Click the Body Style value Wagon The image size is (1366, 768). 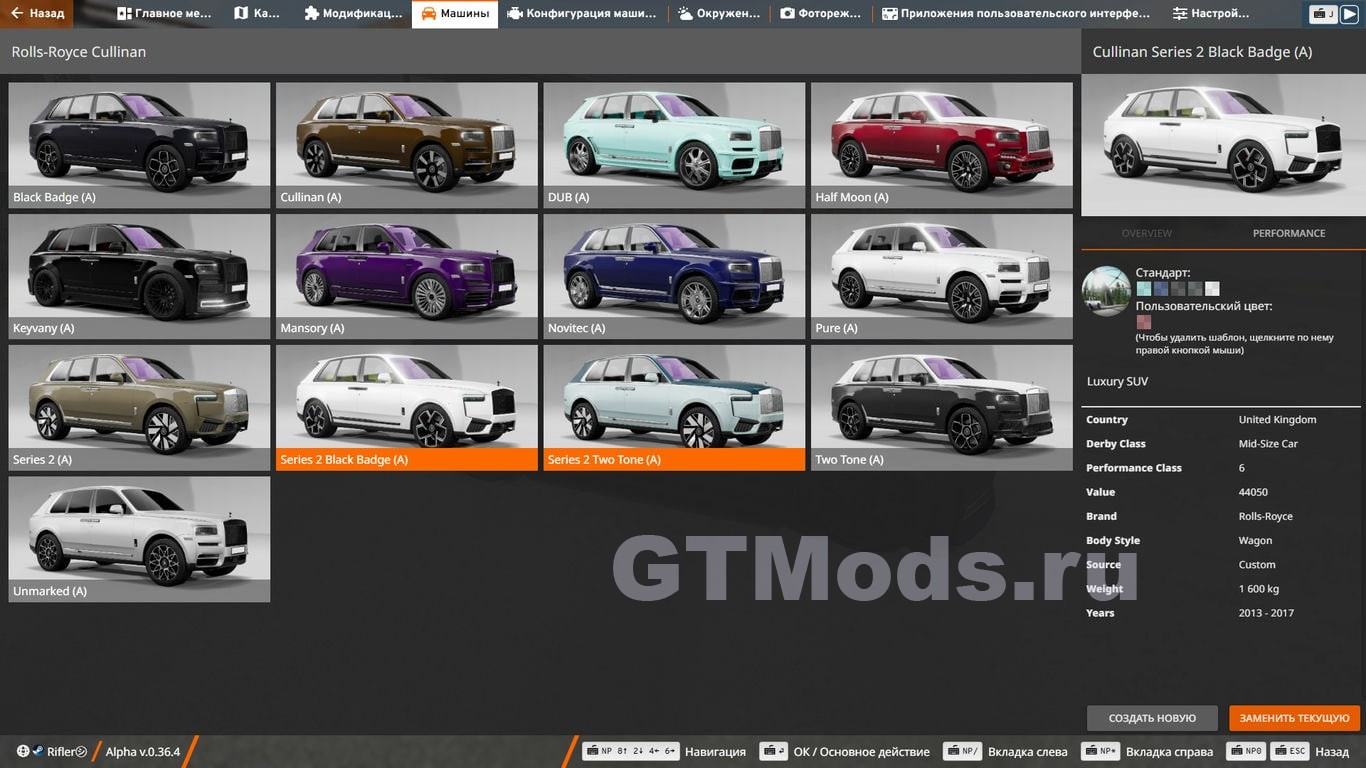pos(1255,540)
